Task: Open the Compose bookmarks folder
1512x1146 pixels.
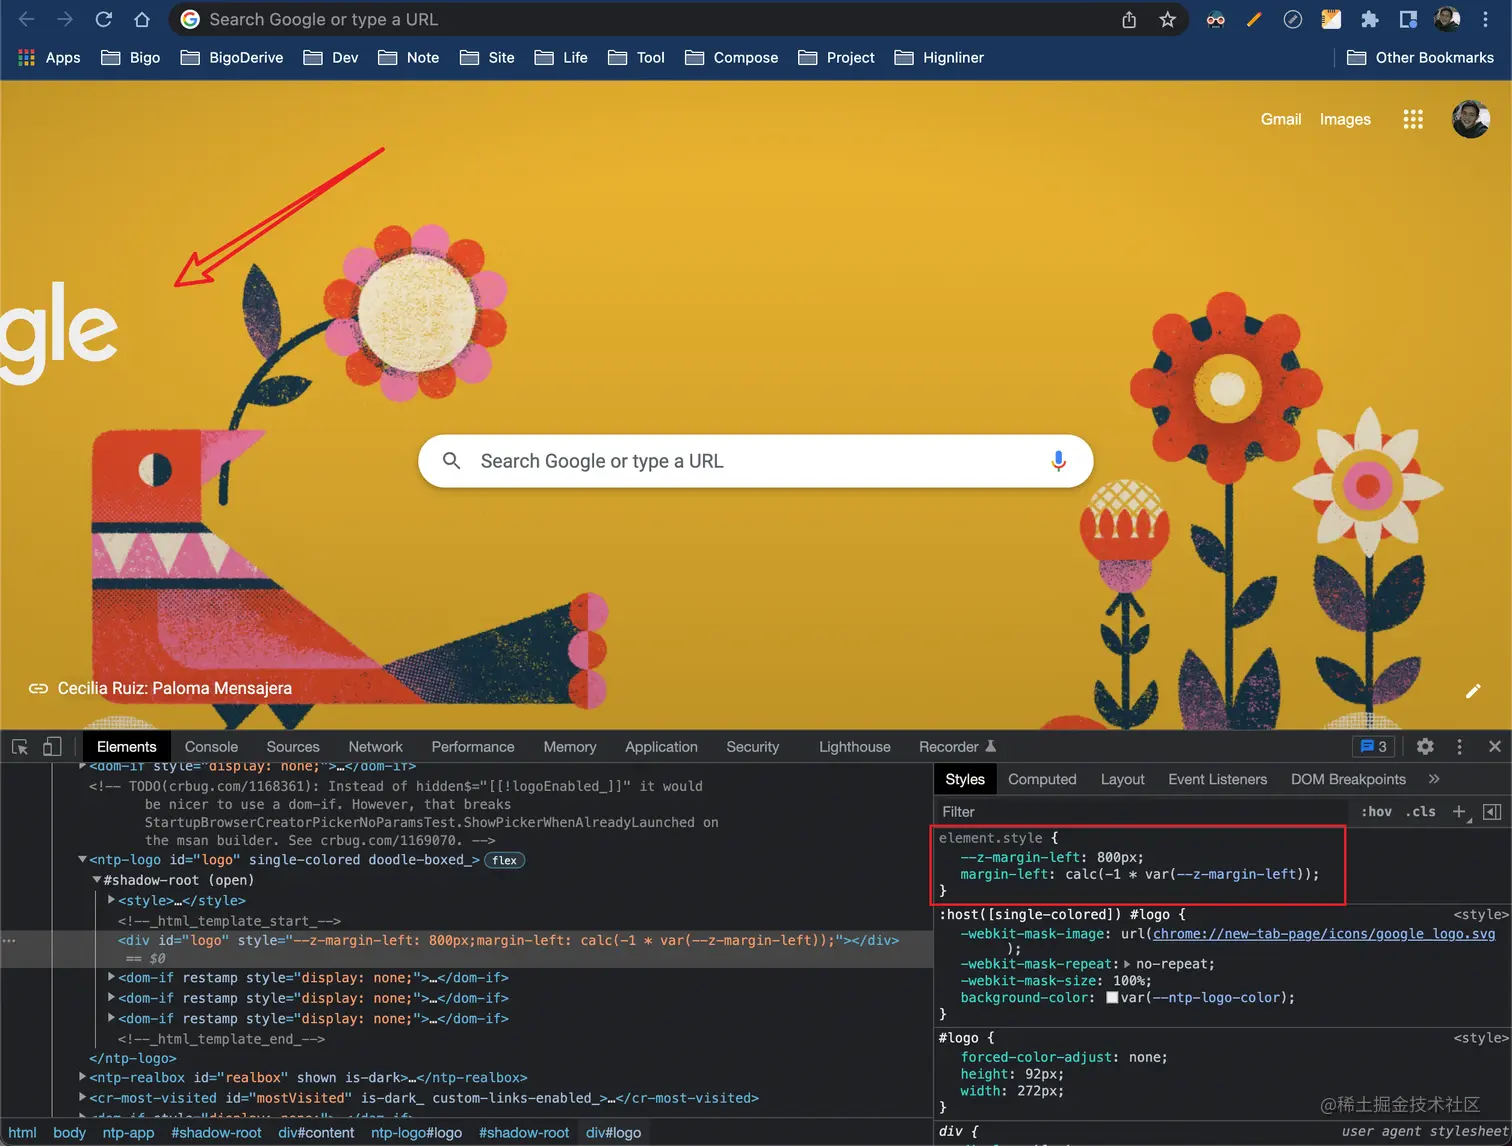Action: tap(732, 58)
